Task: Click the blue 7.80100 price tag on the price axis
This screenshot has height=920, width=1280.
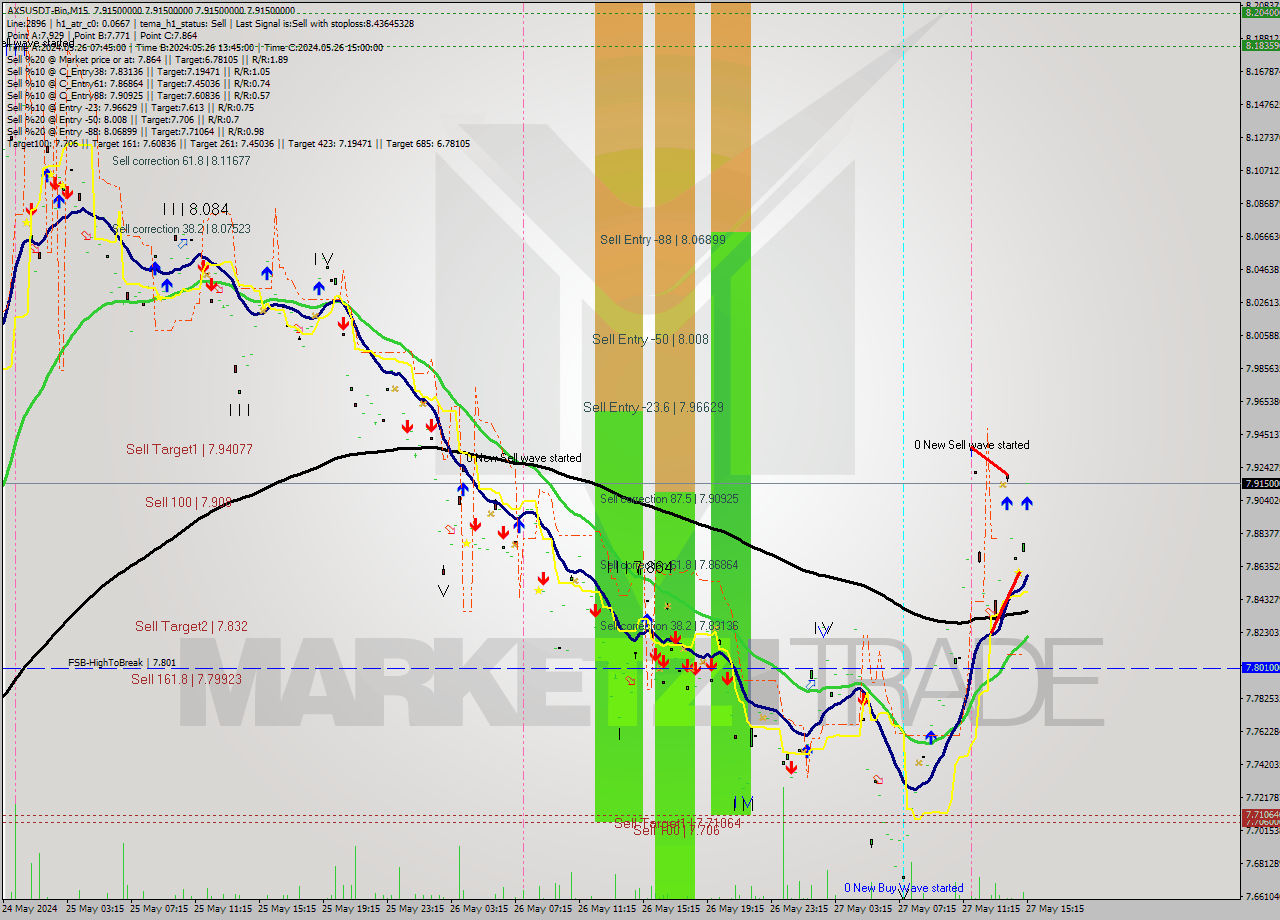Action: [x=1260, y=667]
